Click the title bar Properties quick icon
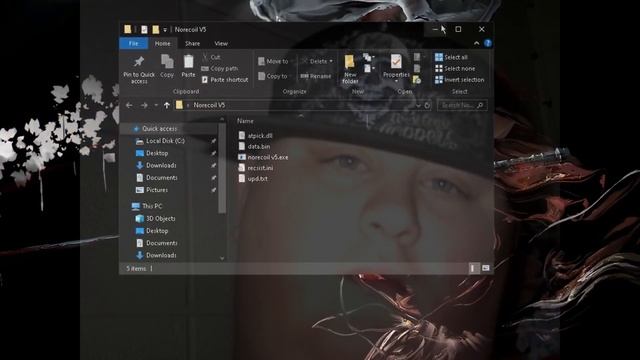Viewport: 640px width, 360px height. click(x=144, y=29)
